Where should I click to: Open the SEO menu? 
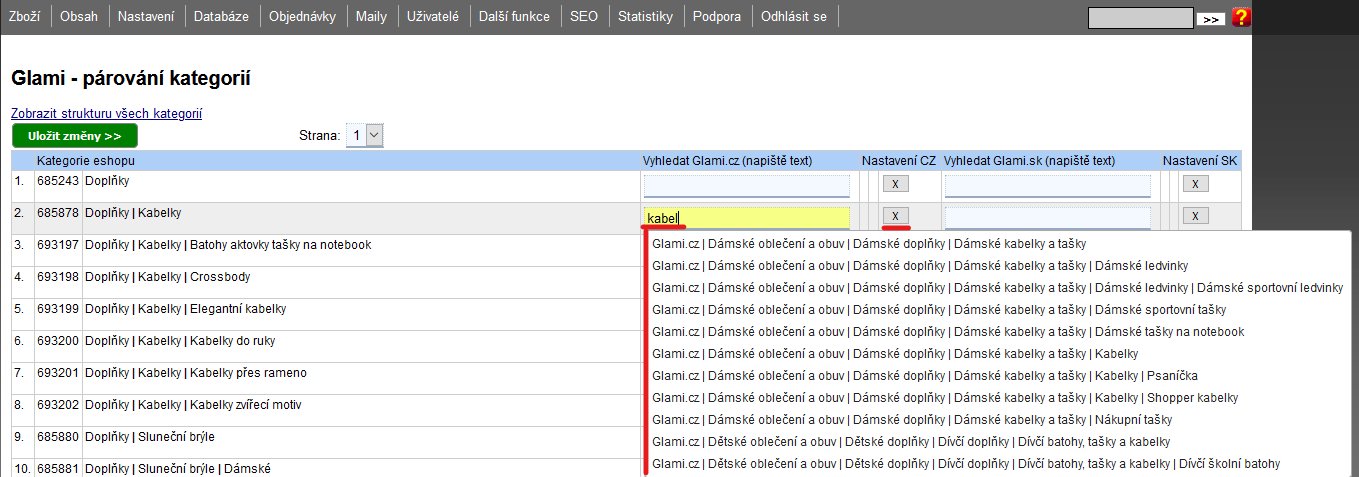(x=584, y=17)
